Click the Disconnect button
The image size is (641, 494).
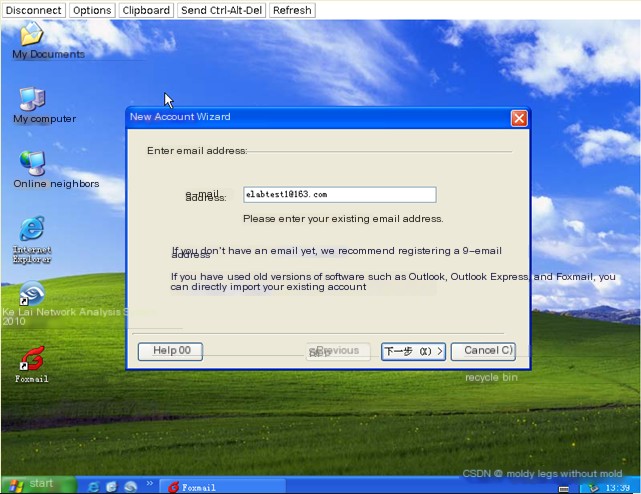pos(34,10)
